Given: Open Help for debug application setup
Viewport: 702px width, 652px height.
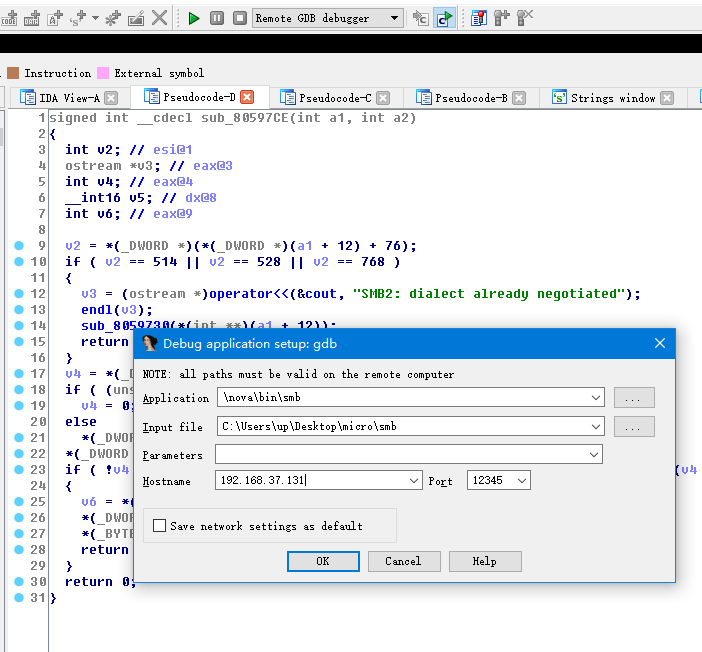Looking at the screenshot, I should [x=485, y=561].
